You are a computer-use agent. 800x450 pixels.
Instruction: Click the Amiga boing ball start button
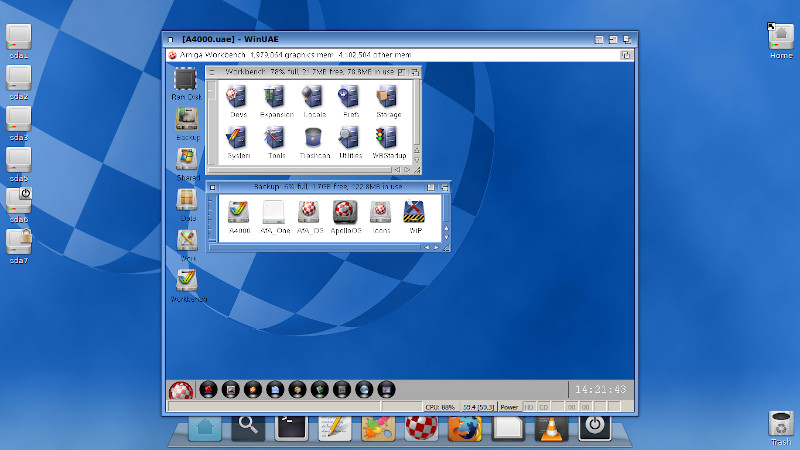pyautogui.click(x=181, y=389)
